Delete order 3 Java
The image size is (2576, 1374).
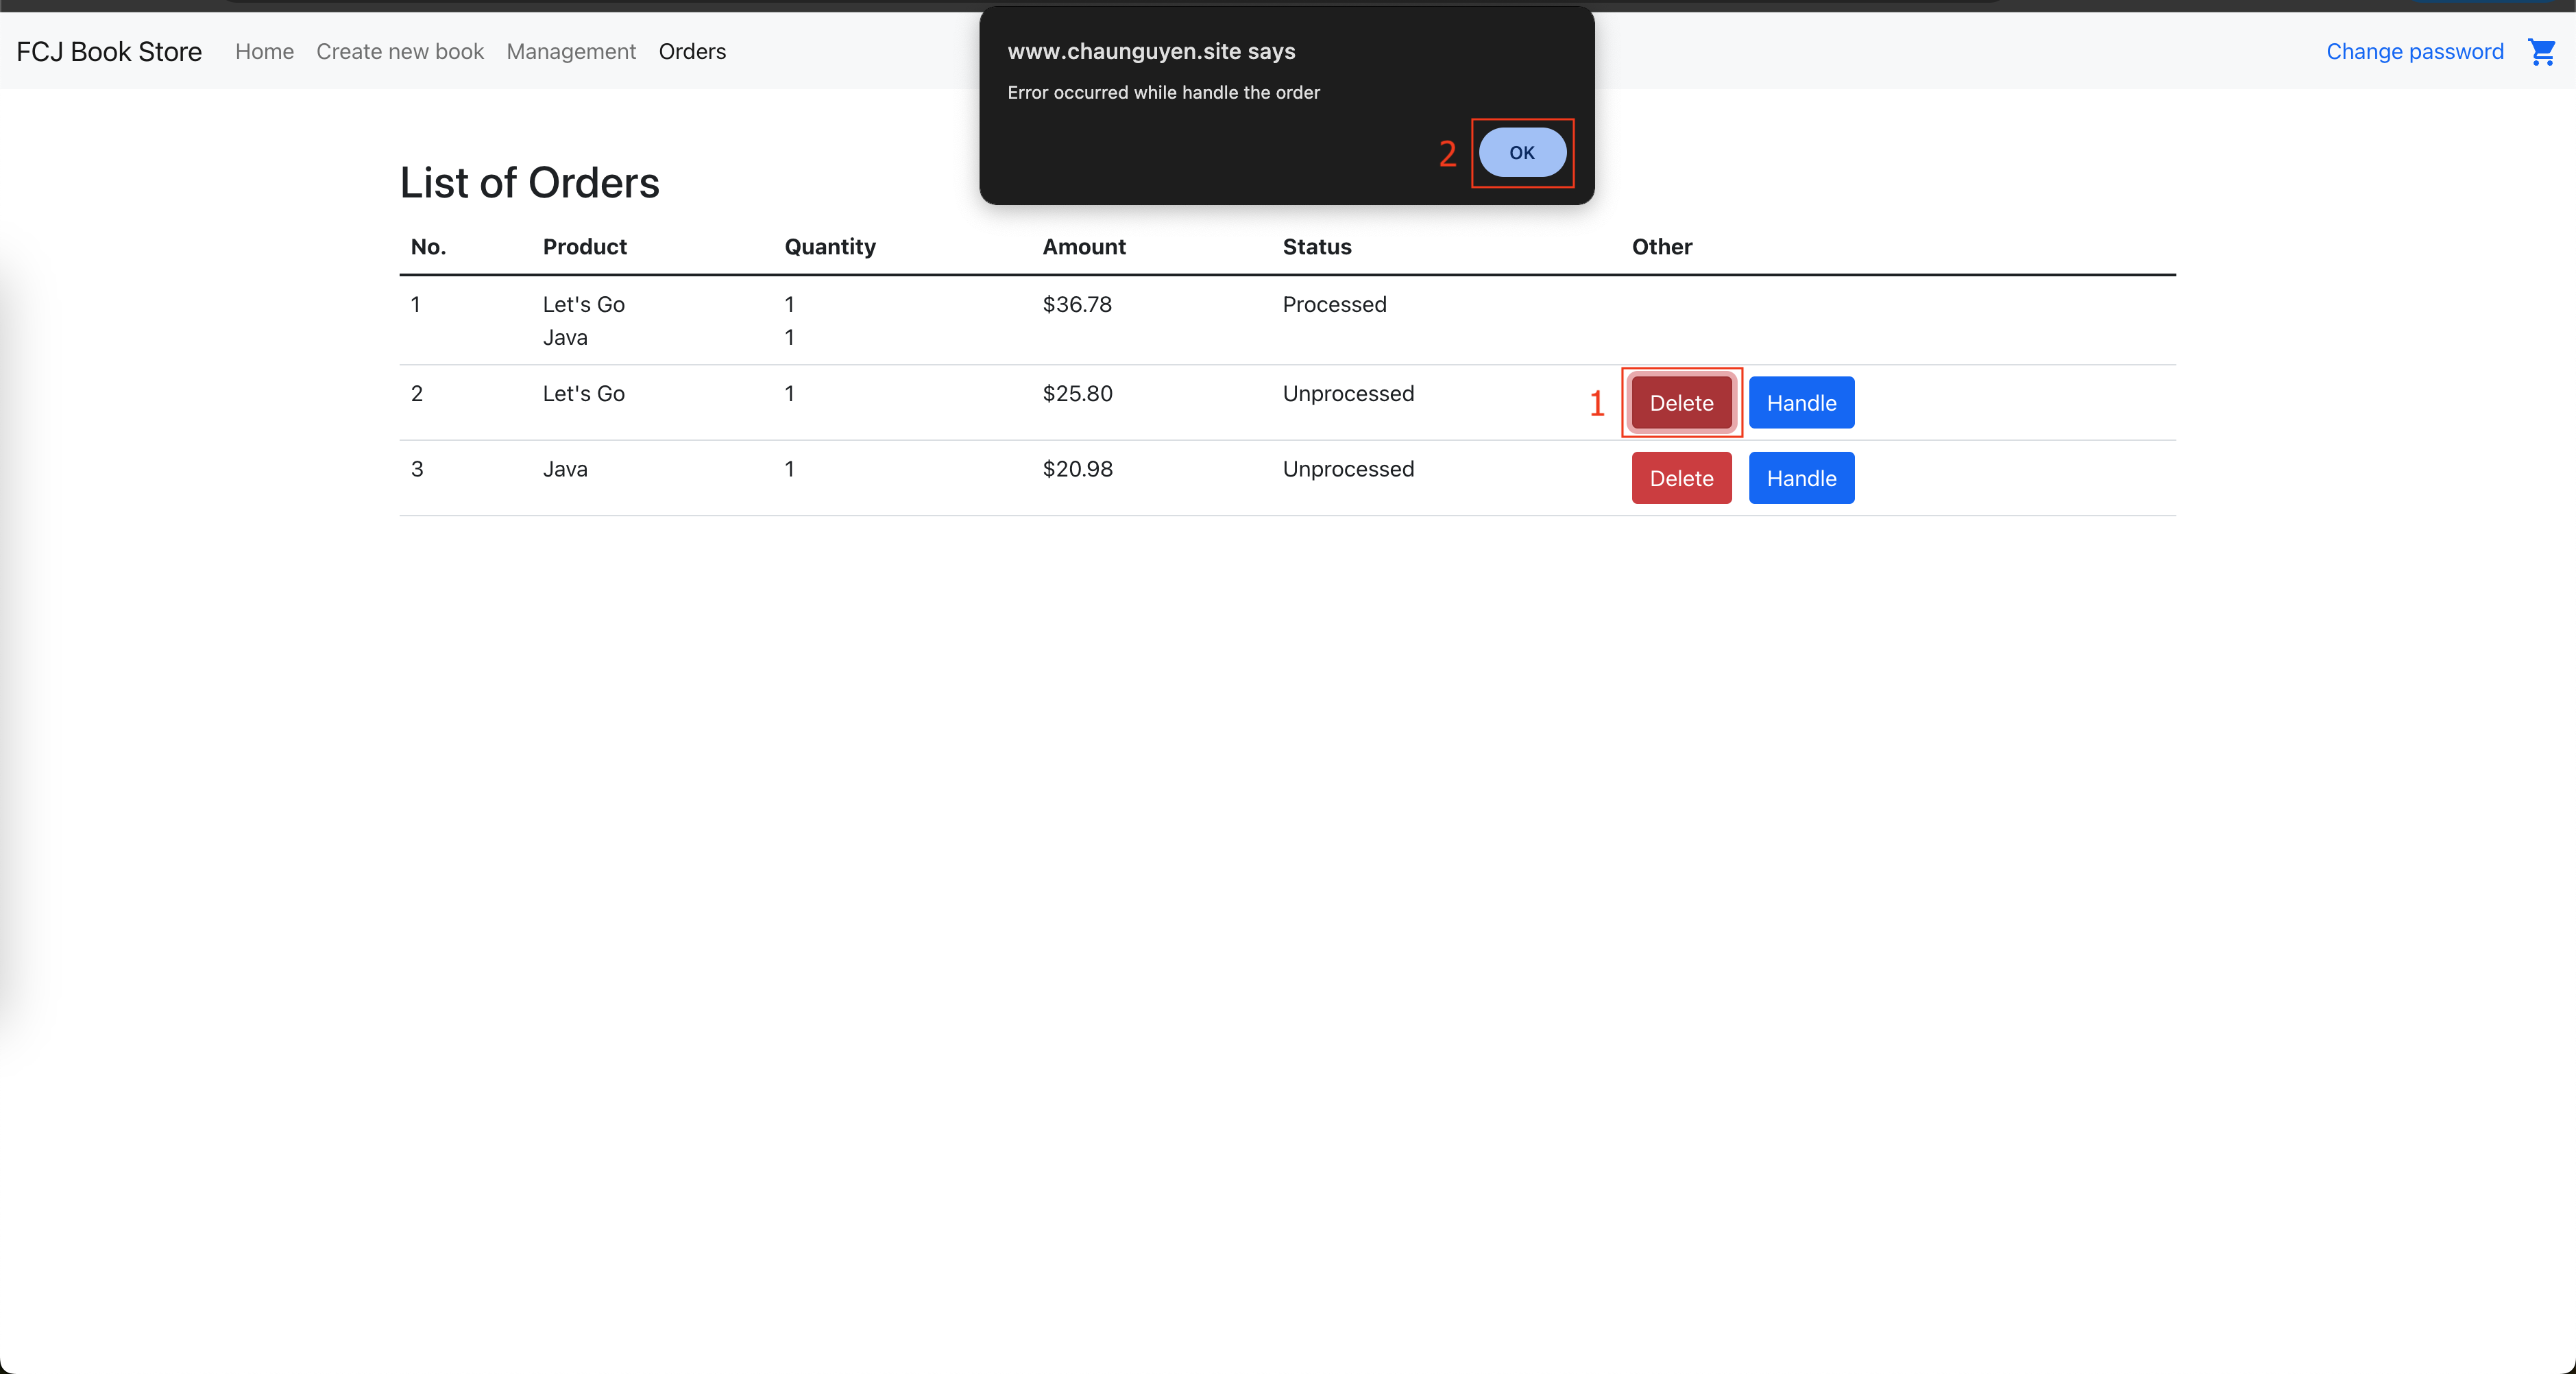pos(1681,478)
